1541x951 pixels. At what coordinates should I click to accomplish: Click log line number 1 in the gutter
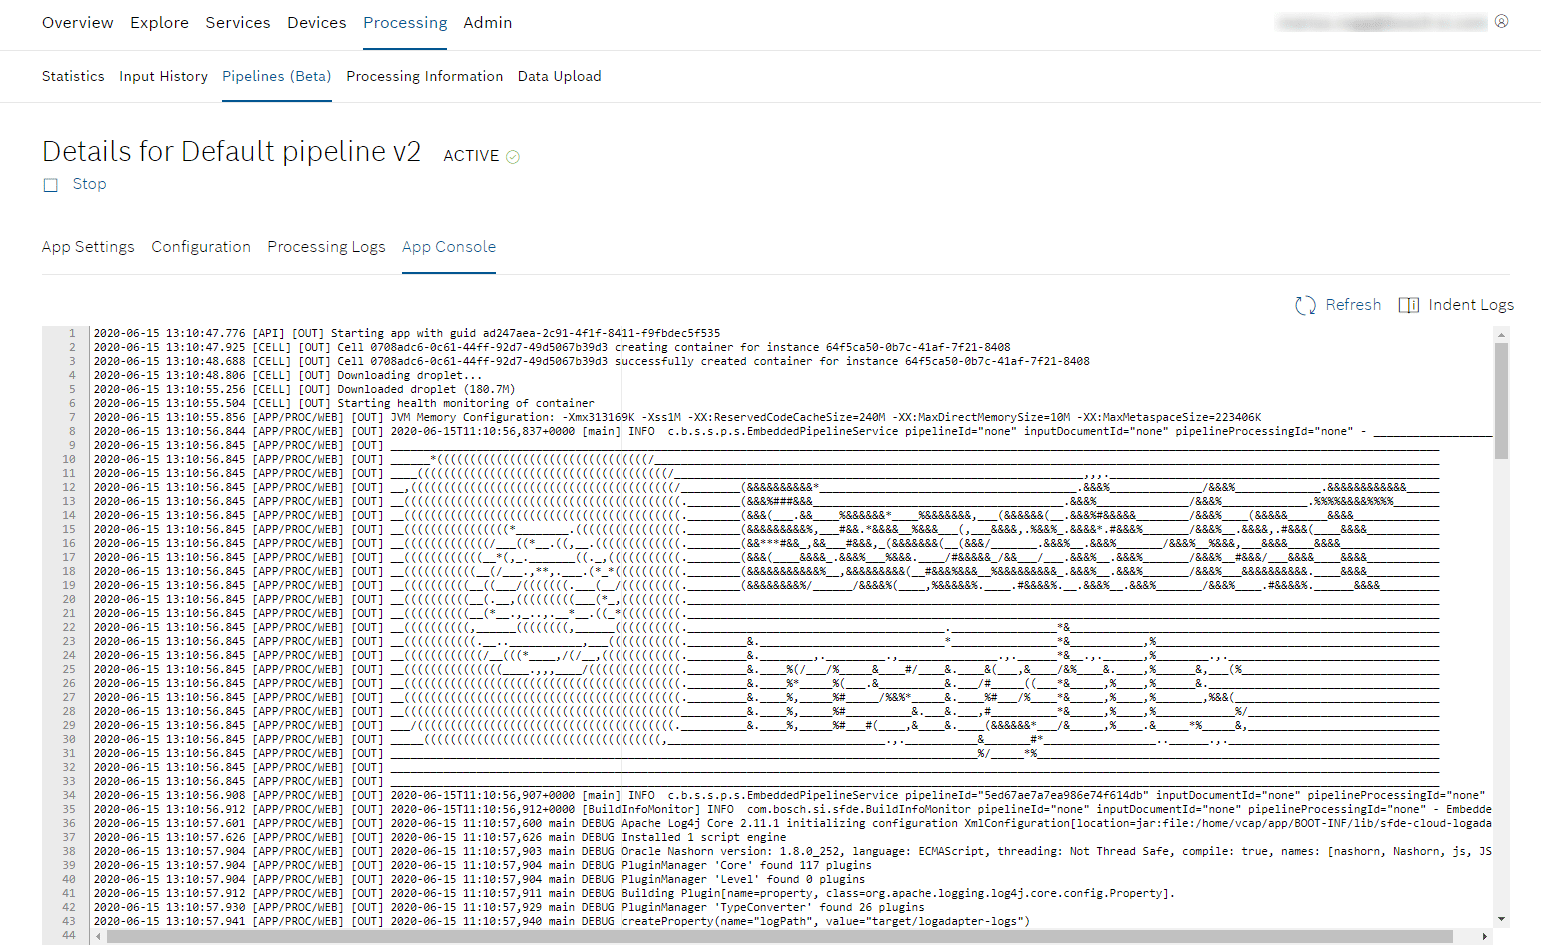(71, 333)
